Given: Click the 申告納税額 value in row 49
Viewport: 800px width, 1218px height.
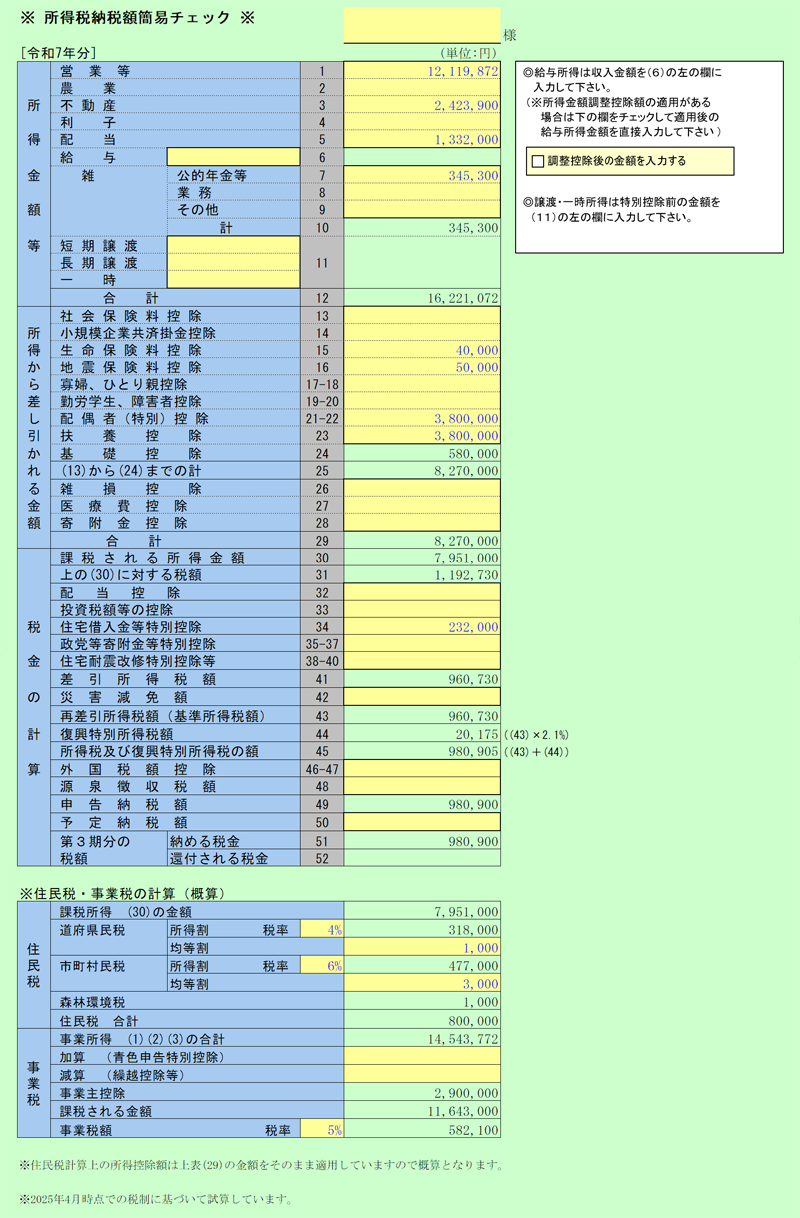Looking at the screenshot, I should coord(422,804).
